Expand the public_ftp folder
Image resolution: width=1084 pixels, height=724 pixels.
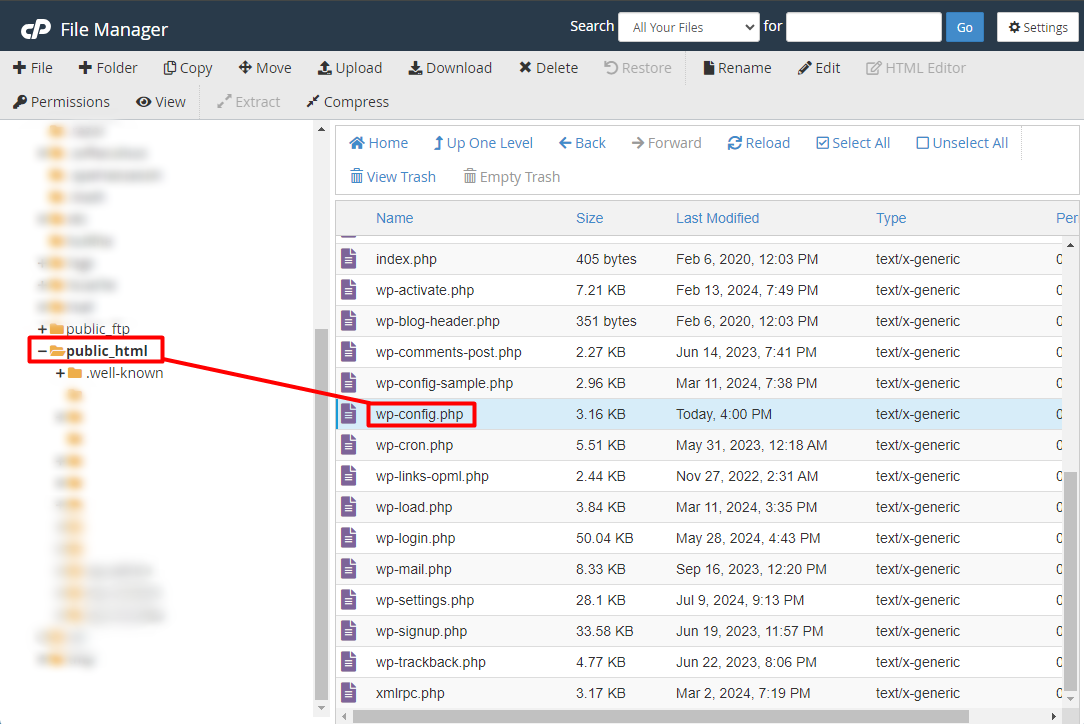(x=42, y=329)
